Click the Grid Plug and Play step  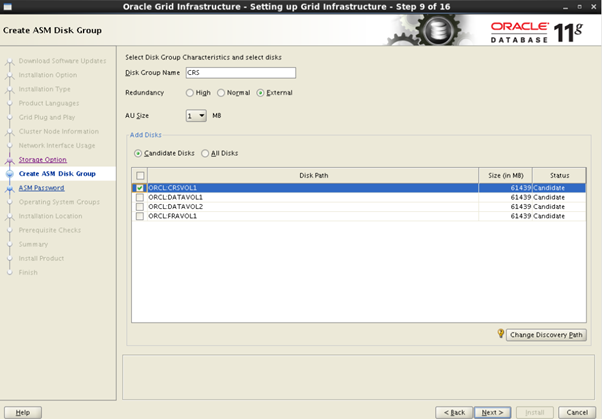47,117
